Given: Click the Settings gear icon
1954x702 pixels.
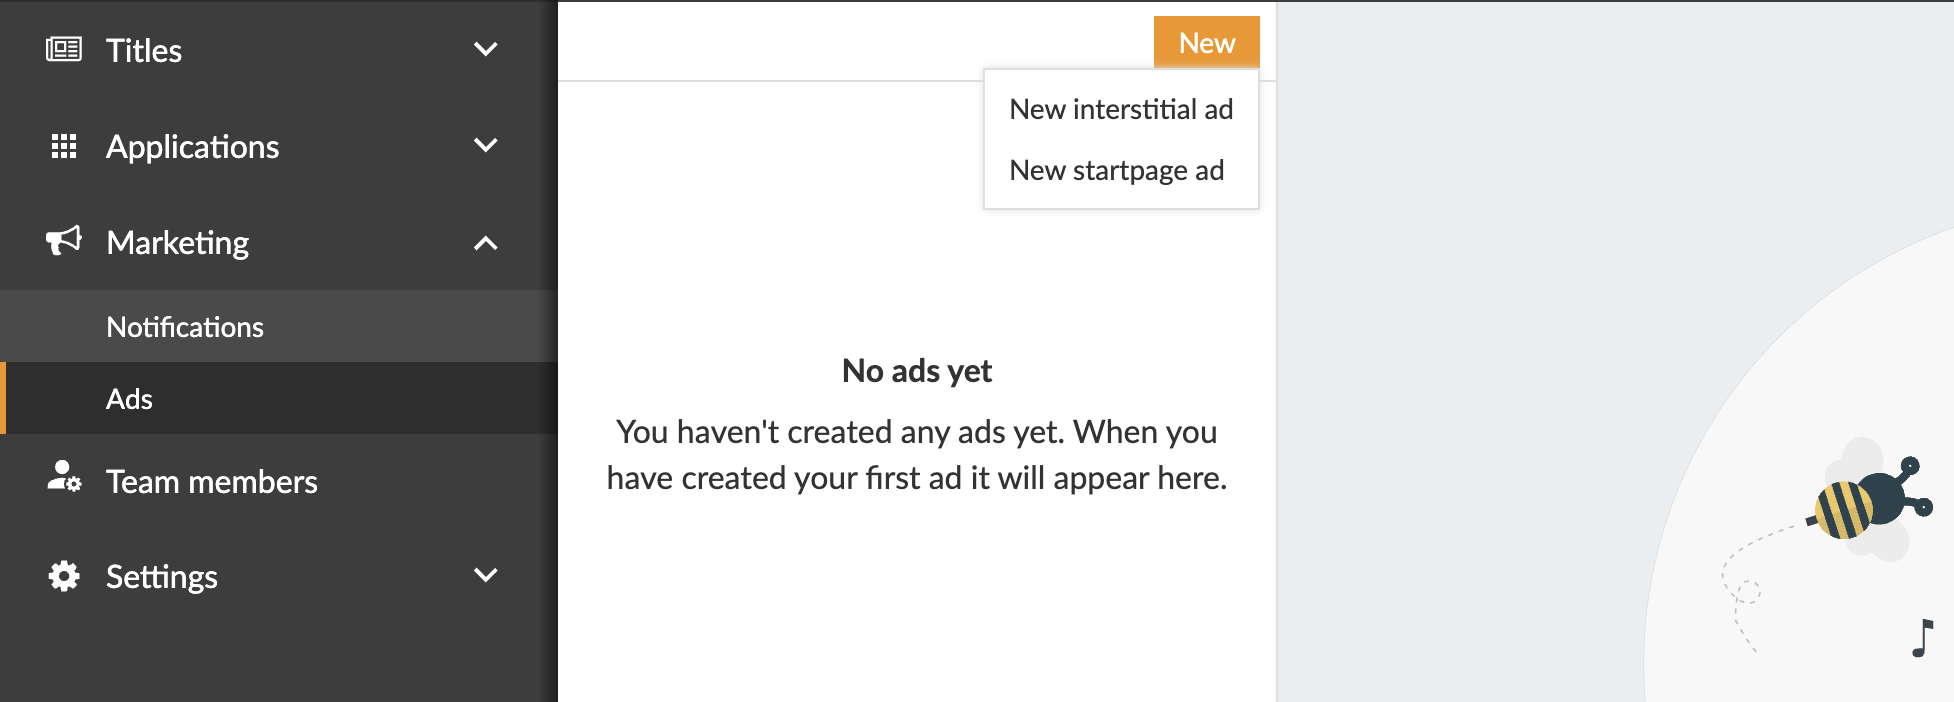Looking at the screenshot, I should 64,576.
